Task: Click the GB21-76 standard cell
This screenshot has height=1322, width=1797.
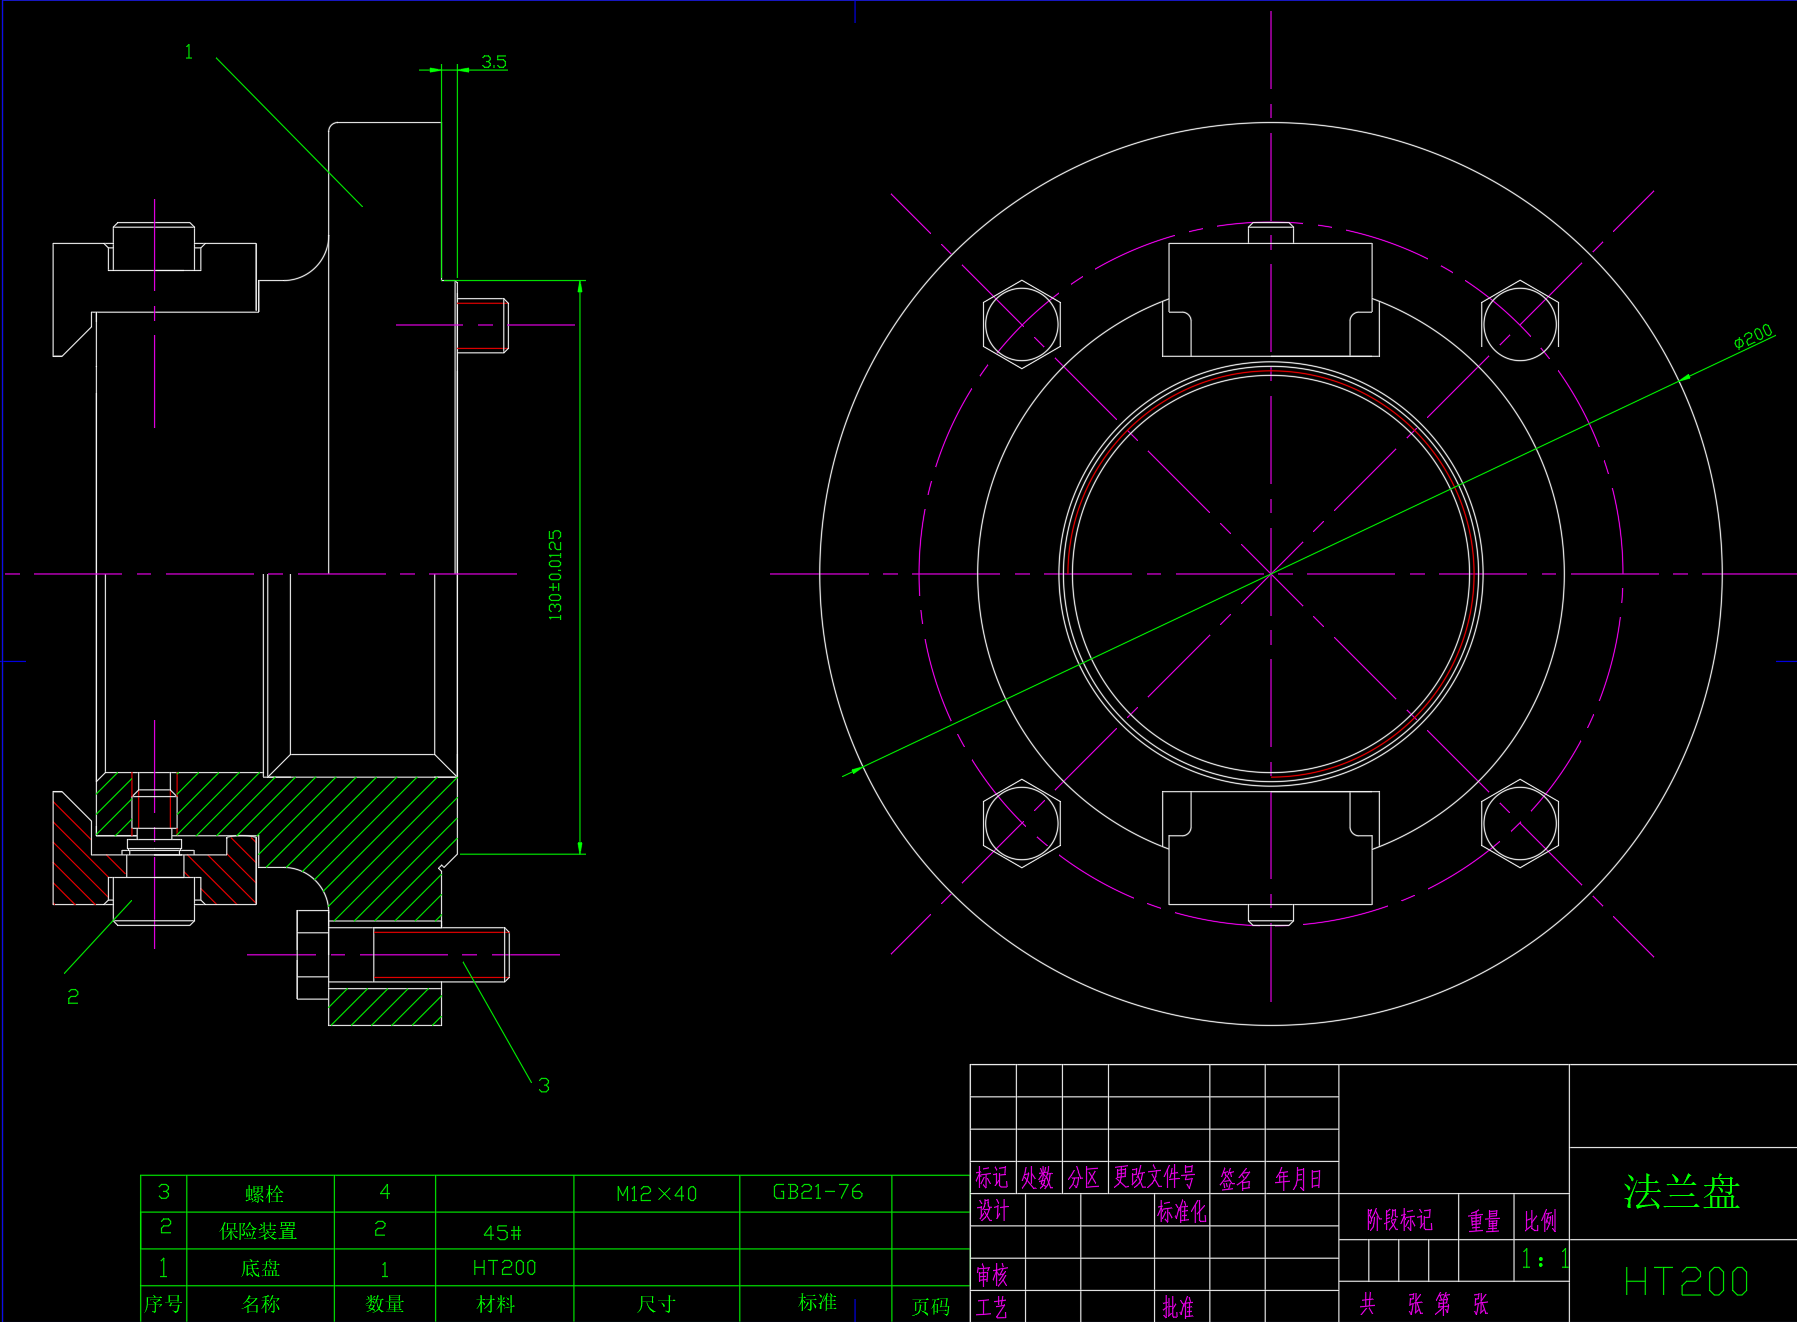Action: (817, 1192)
